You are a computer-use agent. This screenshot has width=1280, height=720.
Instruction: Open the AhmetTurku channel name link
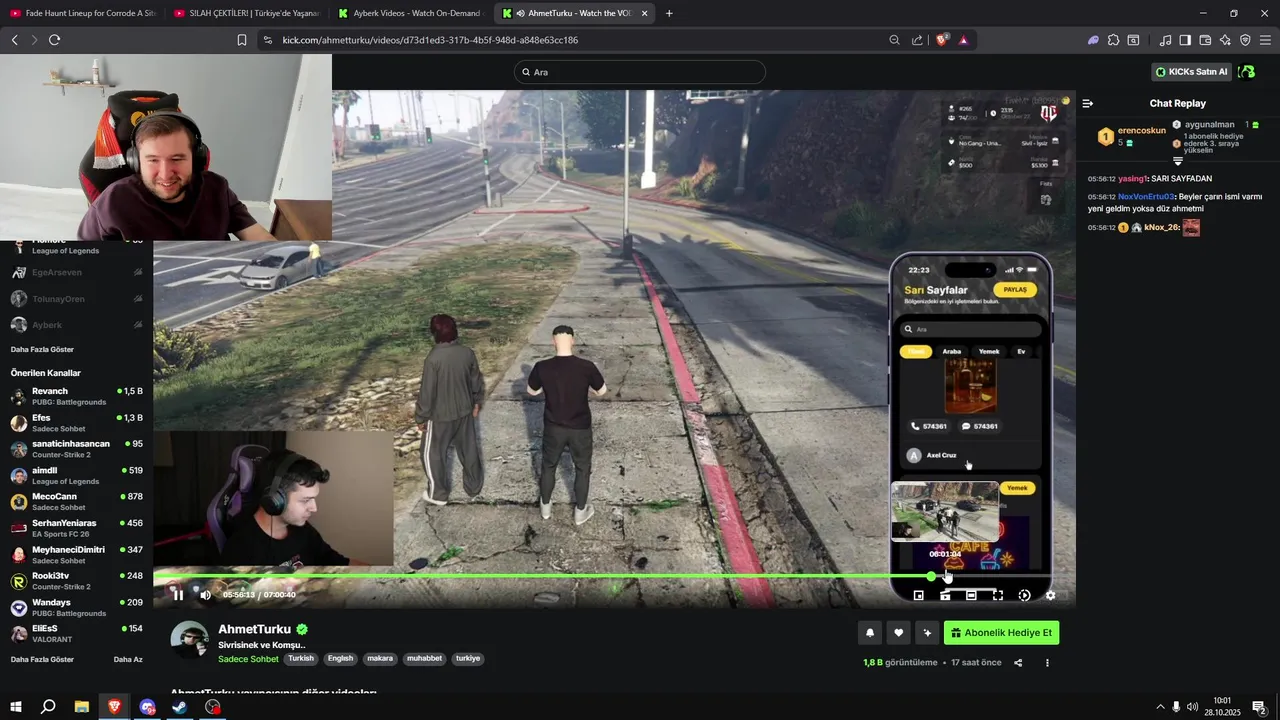[255, 629]
